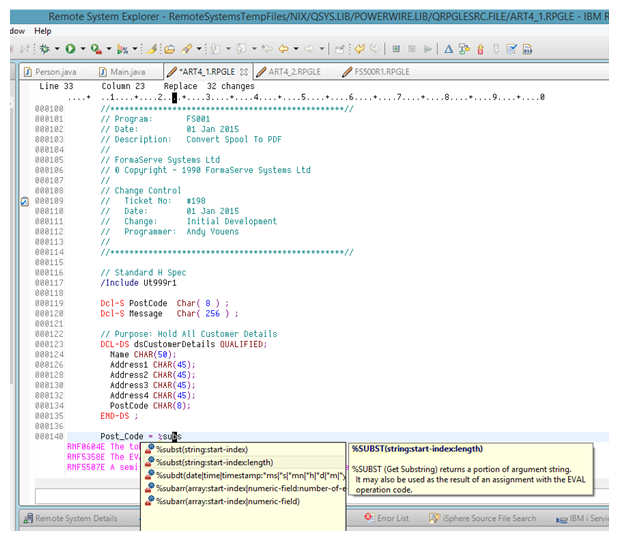The image size is (618, 543).
Task: Switch to the Main.java editor tab
Action: pos(127,72)
